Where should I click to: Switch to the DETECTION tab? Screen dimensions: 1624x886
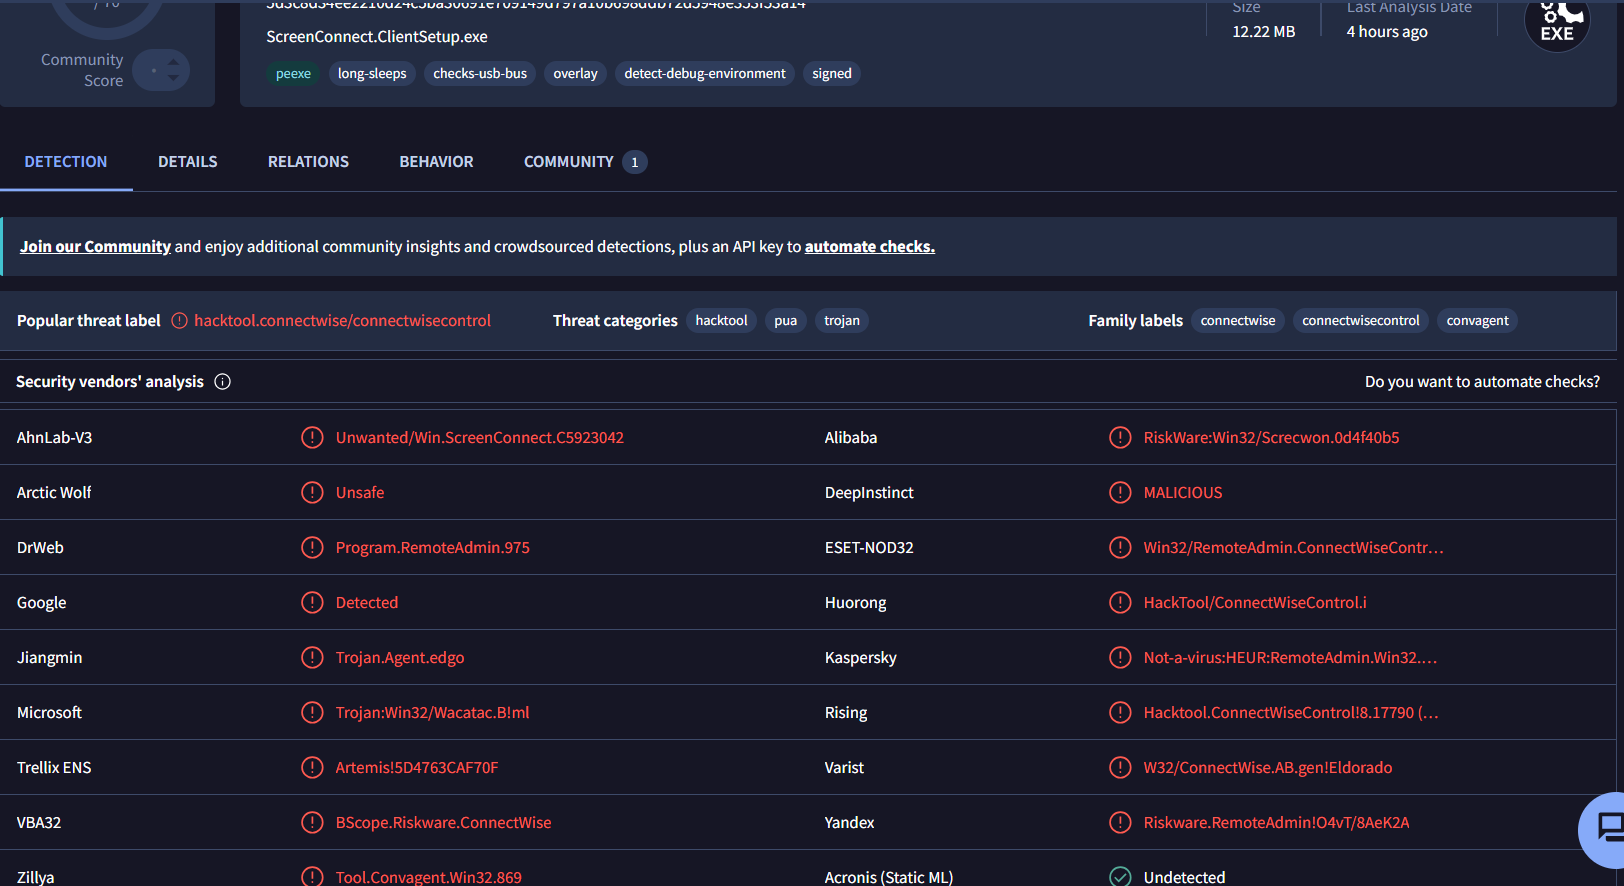pyautogui.click(x=66, y=162)
